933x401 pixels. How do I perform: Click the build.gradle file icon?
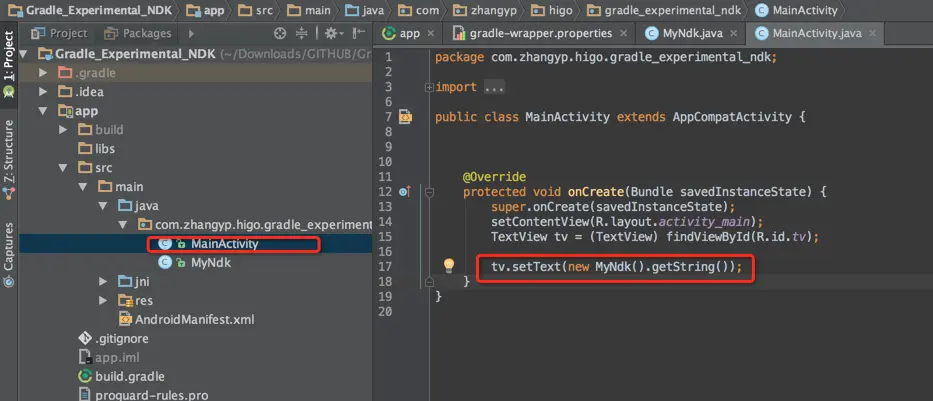[x=86, y=377]
